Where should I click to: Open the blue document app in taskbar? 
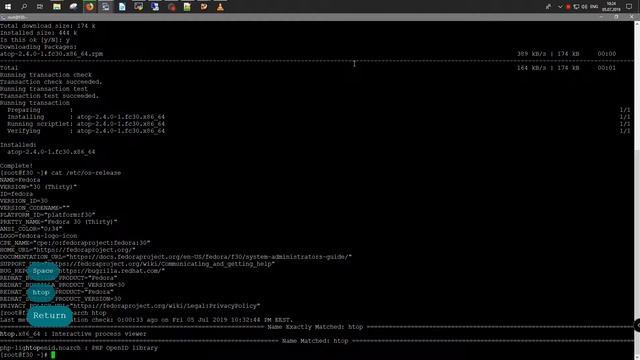[122, 7]
